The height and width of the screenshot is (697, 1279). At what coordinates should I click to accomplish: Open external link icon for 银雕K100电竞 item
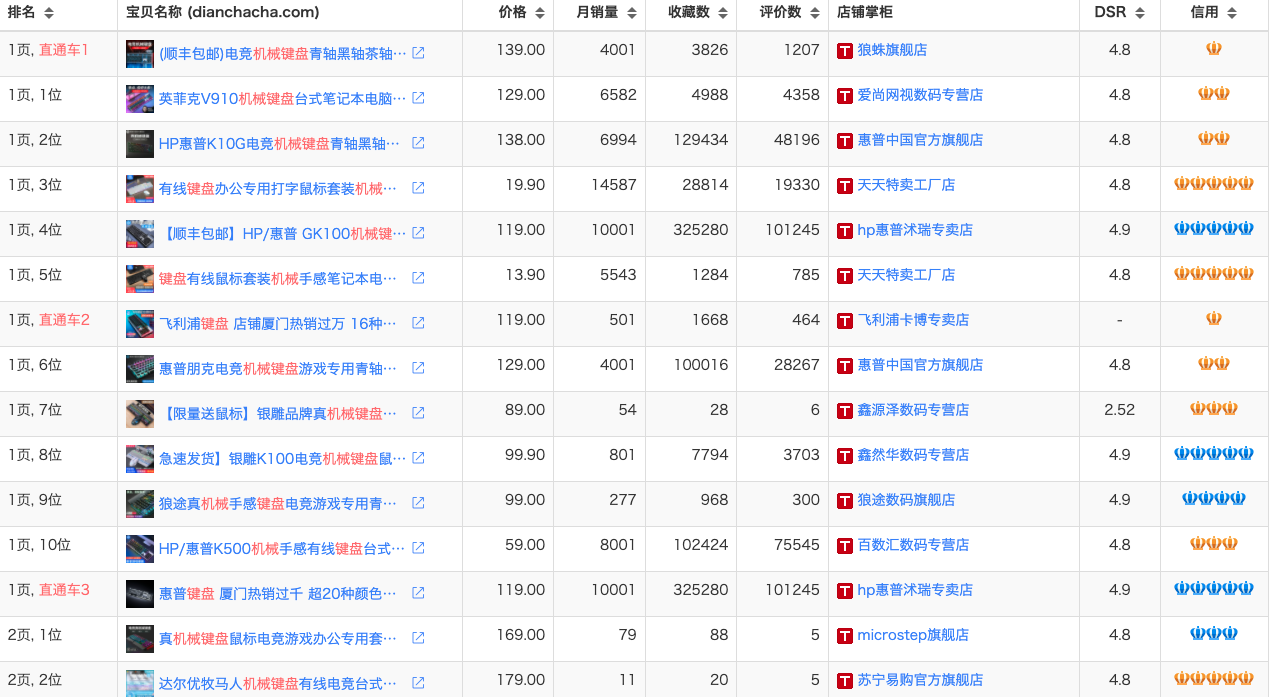[418, 458]
